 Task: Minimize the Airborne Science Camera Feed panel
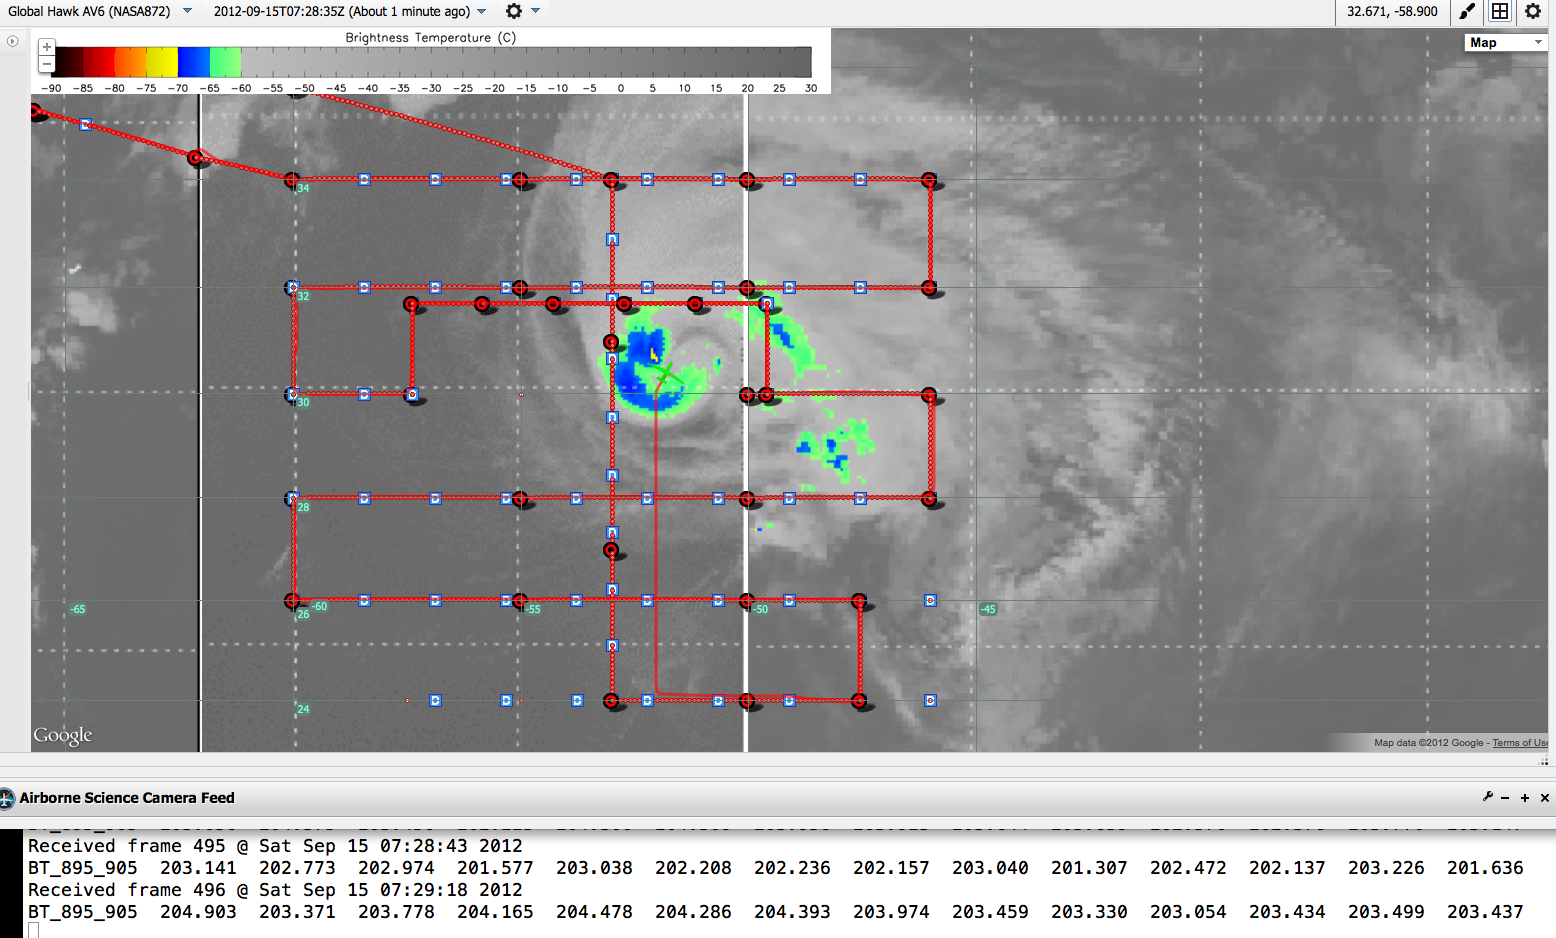(1506, 798)
